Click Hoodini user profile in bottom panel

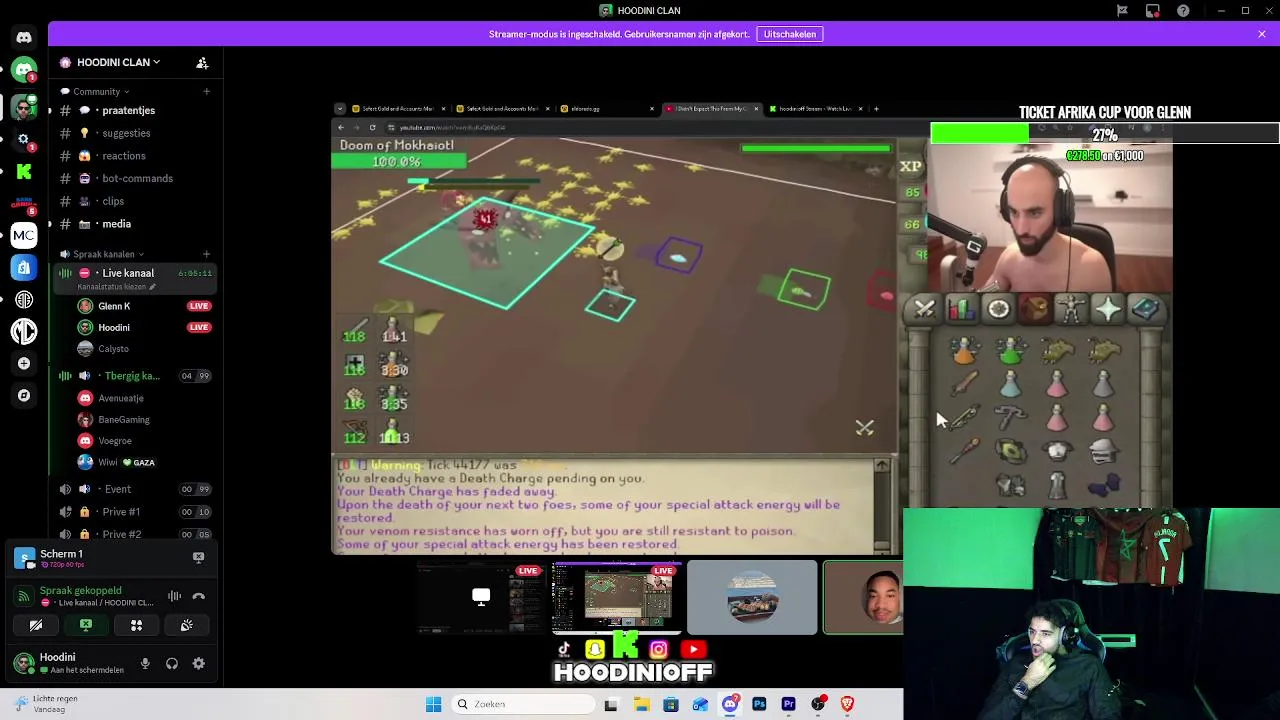point(70,663)
